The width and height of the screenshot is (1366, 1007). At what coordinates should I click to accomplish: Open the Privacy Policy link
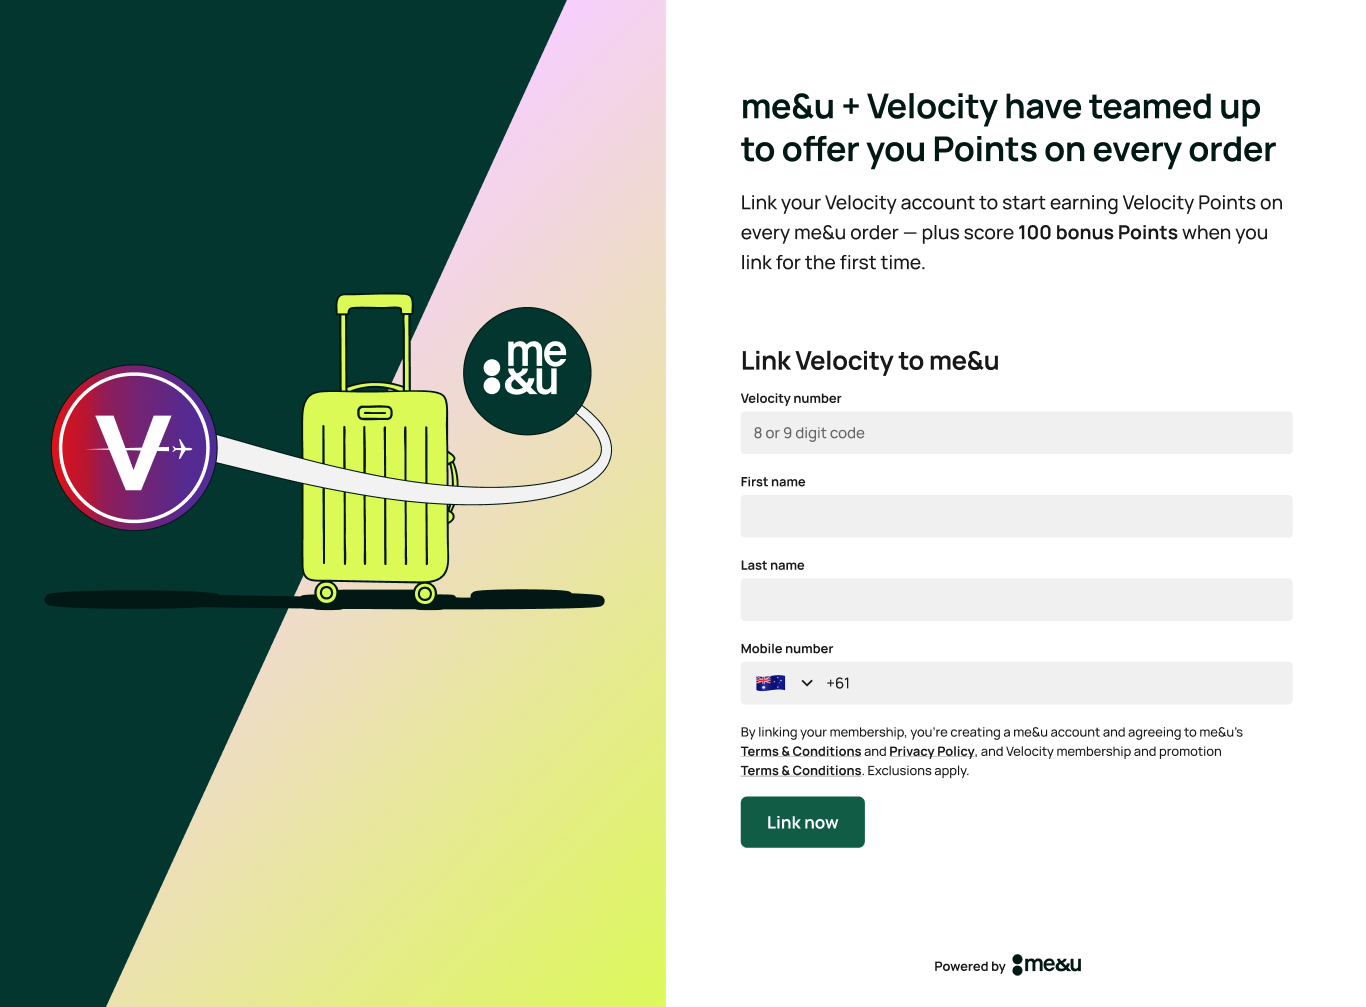[x=931, y=752]
